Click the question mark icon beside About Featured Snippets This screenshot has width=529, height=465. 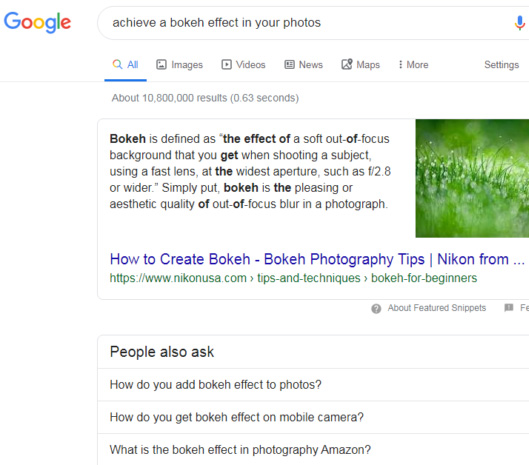point(376,308)
